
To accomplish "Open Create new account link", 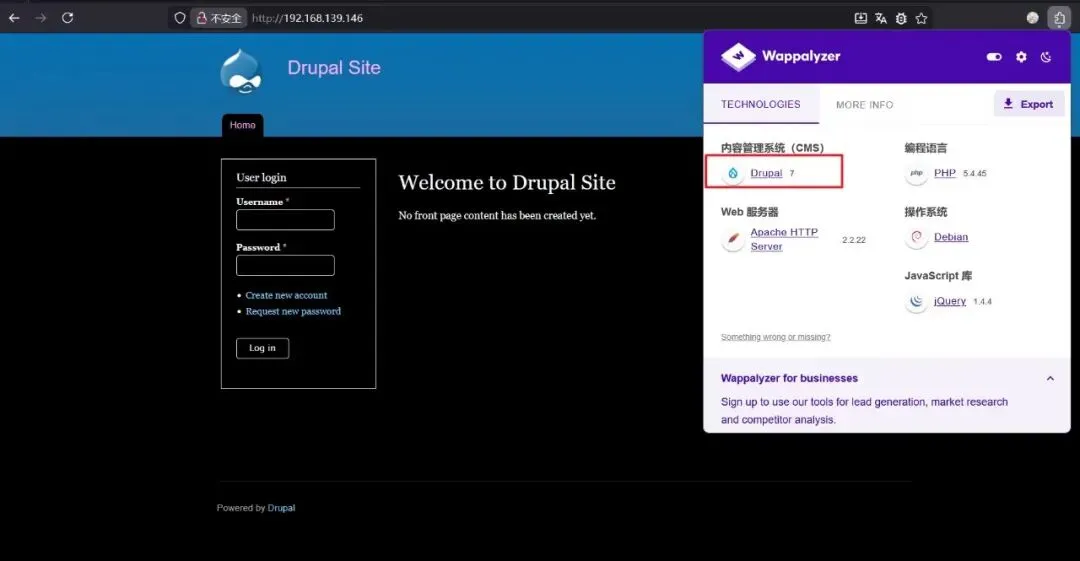I will [287, 295].
